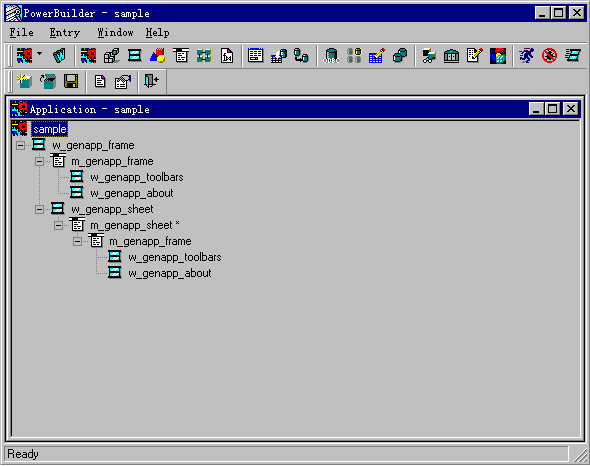Collapse the m_genapp_sheet * node
Viewport: 590px width, 466px height.
tap(58, 225)
